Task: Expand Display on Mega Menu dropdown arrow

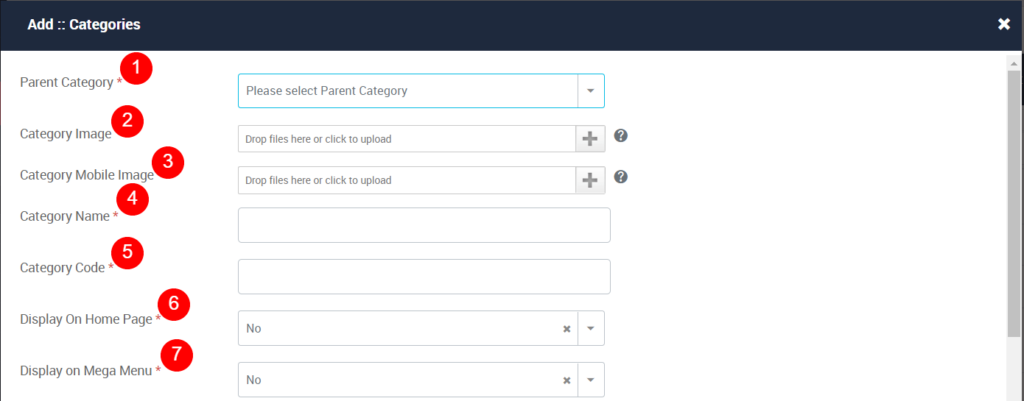Action: [x=590, y=380]
